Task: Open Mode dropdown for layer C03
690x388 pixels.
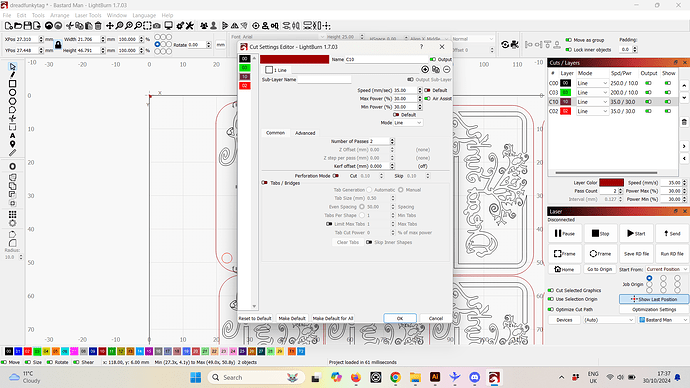Action: coord(592,92)
